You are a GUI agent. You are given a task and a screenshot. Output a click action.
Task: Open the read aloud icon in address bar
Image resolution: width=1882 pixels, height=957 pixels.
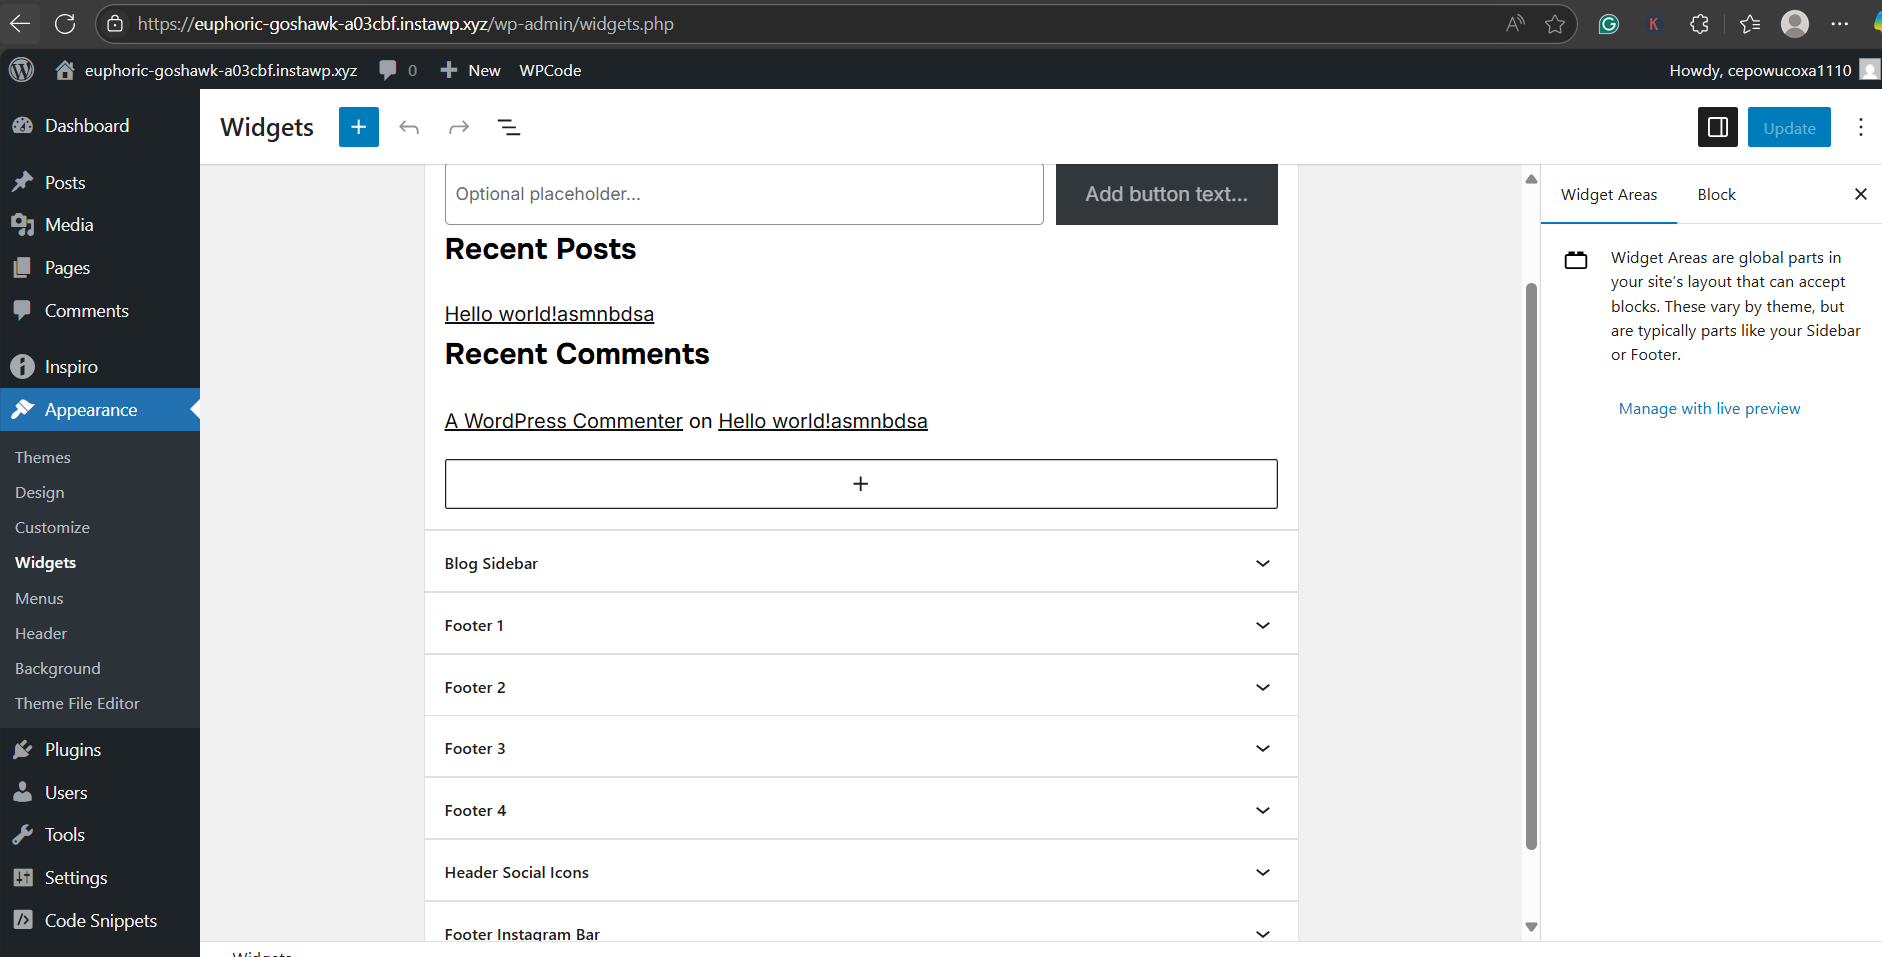pyautogui.click(x=1515, y=24)
